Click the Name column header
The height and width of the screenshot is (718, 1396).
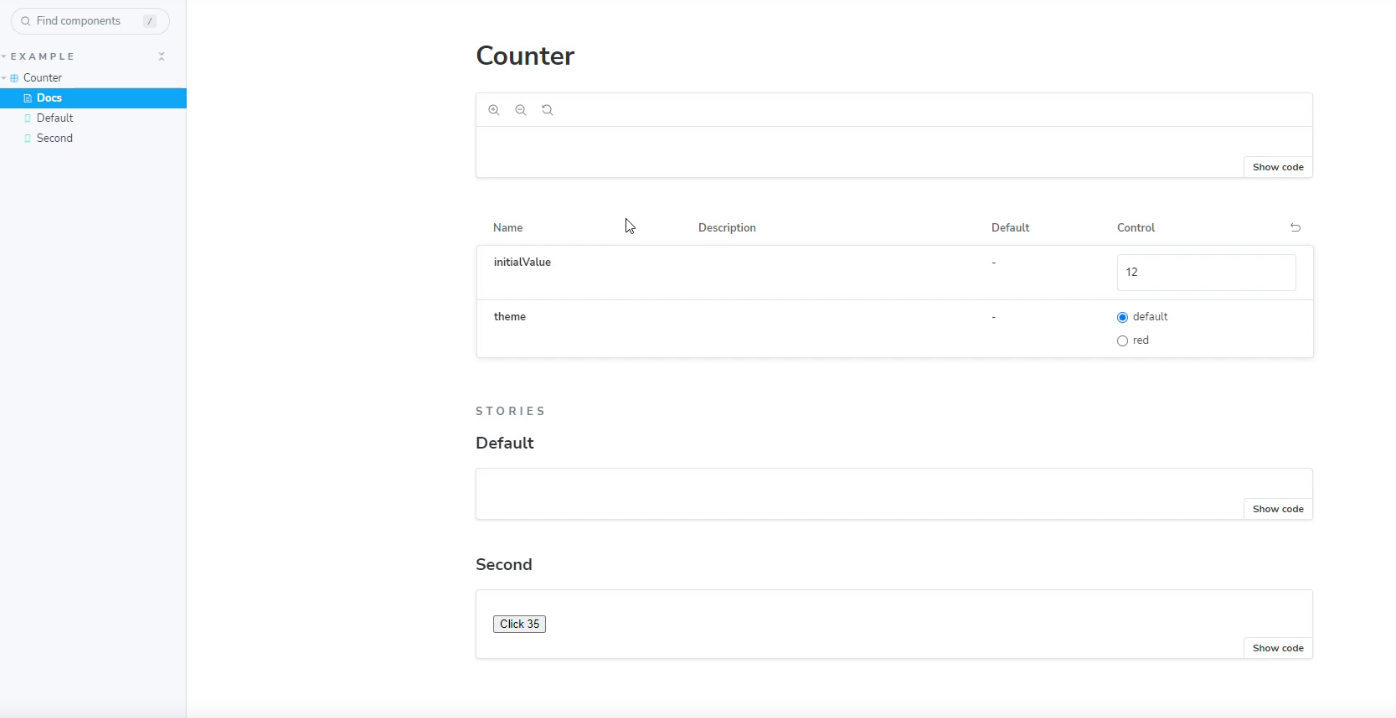point(508,228)
